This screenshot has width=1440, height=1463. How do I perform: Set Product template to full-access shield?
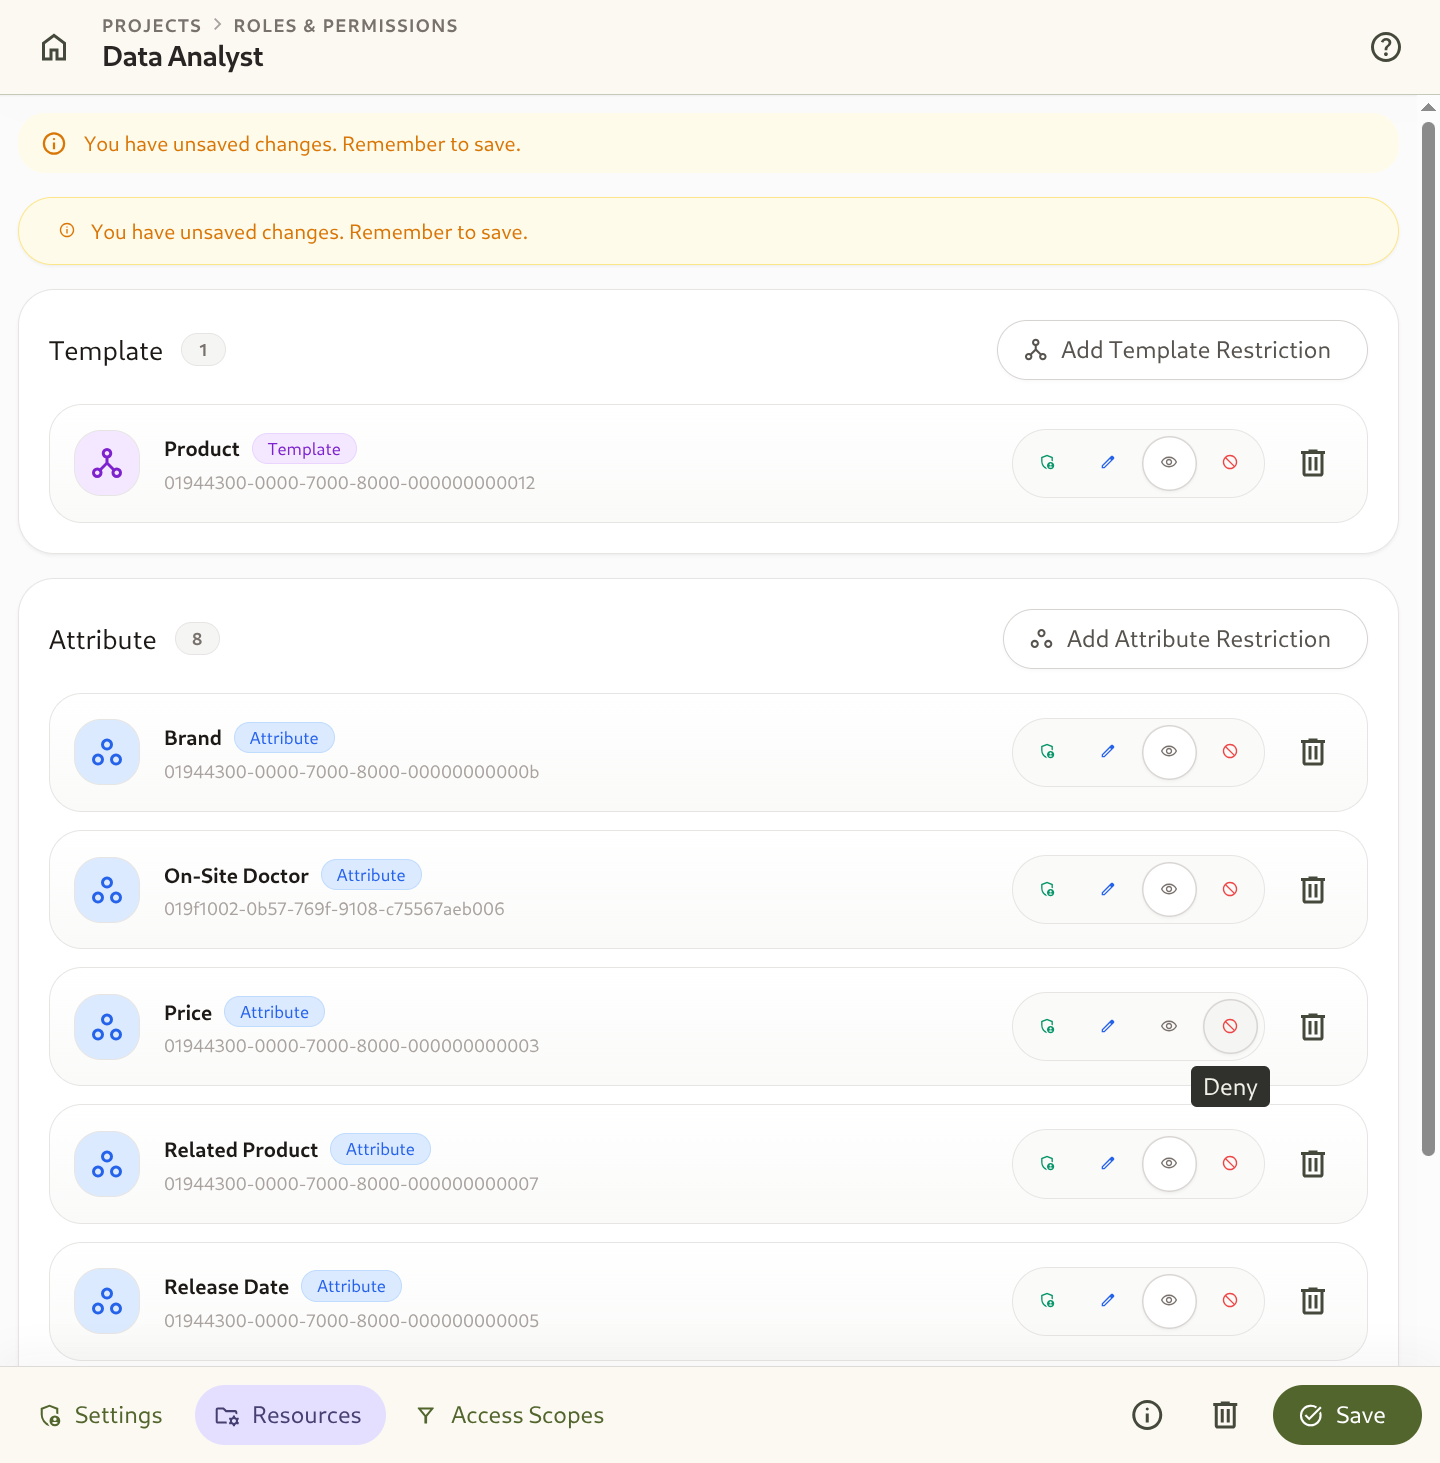[x=1047, y=463]
